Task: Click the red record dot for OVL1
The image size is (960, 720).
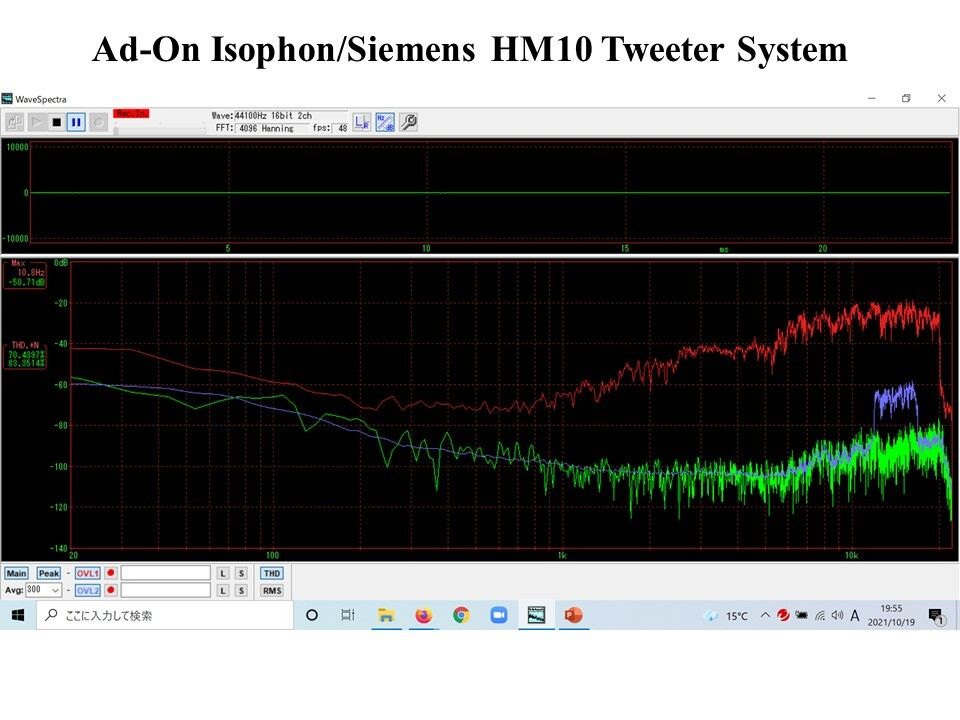Action: click(x=111, y=573)
